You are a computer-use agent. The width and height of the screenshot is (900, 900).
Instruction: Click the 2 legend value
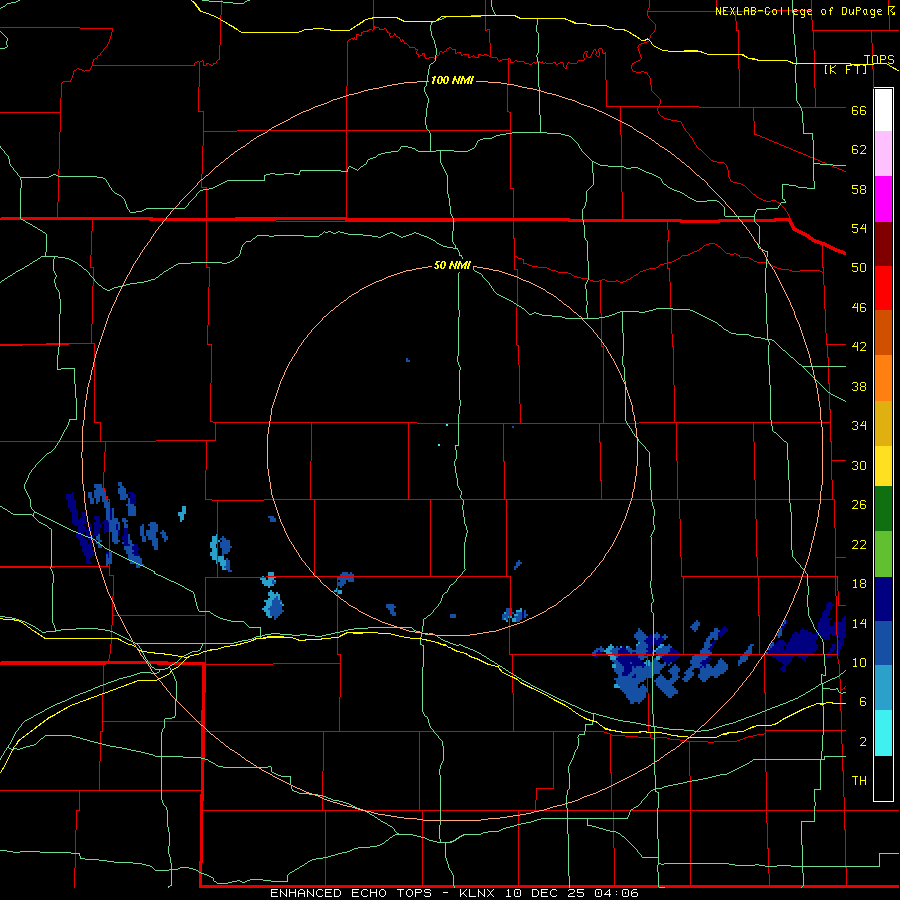(863, 742)
